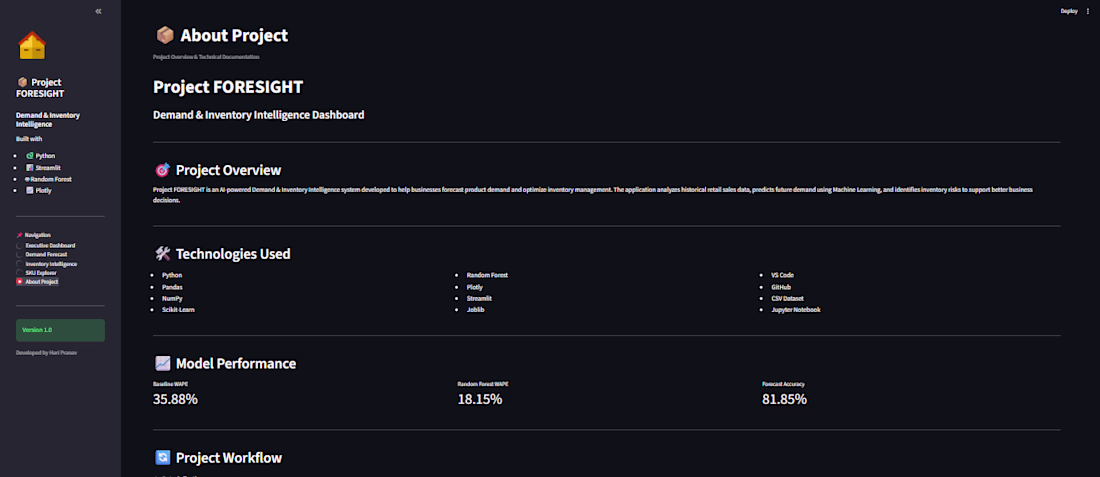Image resolution: width=1100 pixels, height=477 pixels.
Task: Click the Built with label in the sidebar
Action: [x=29, y=139]
